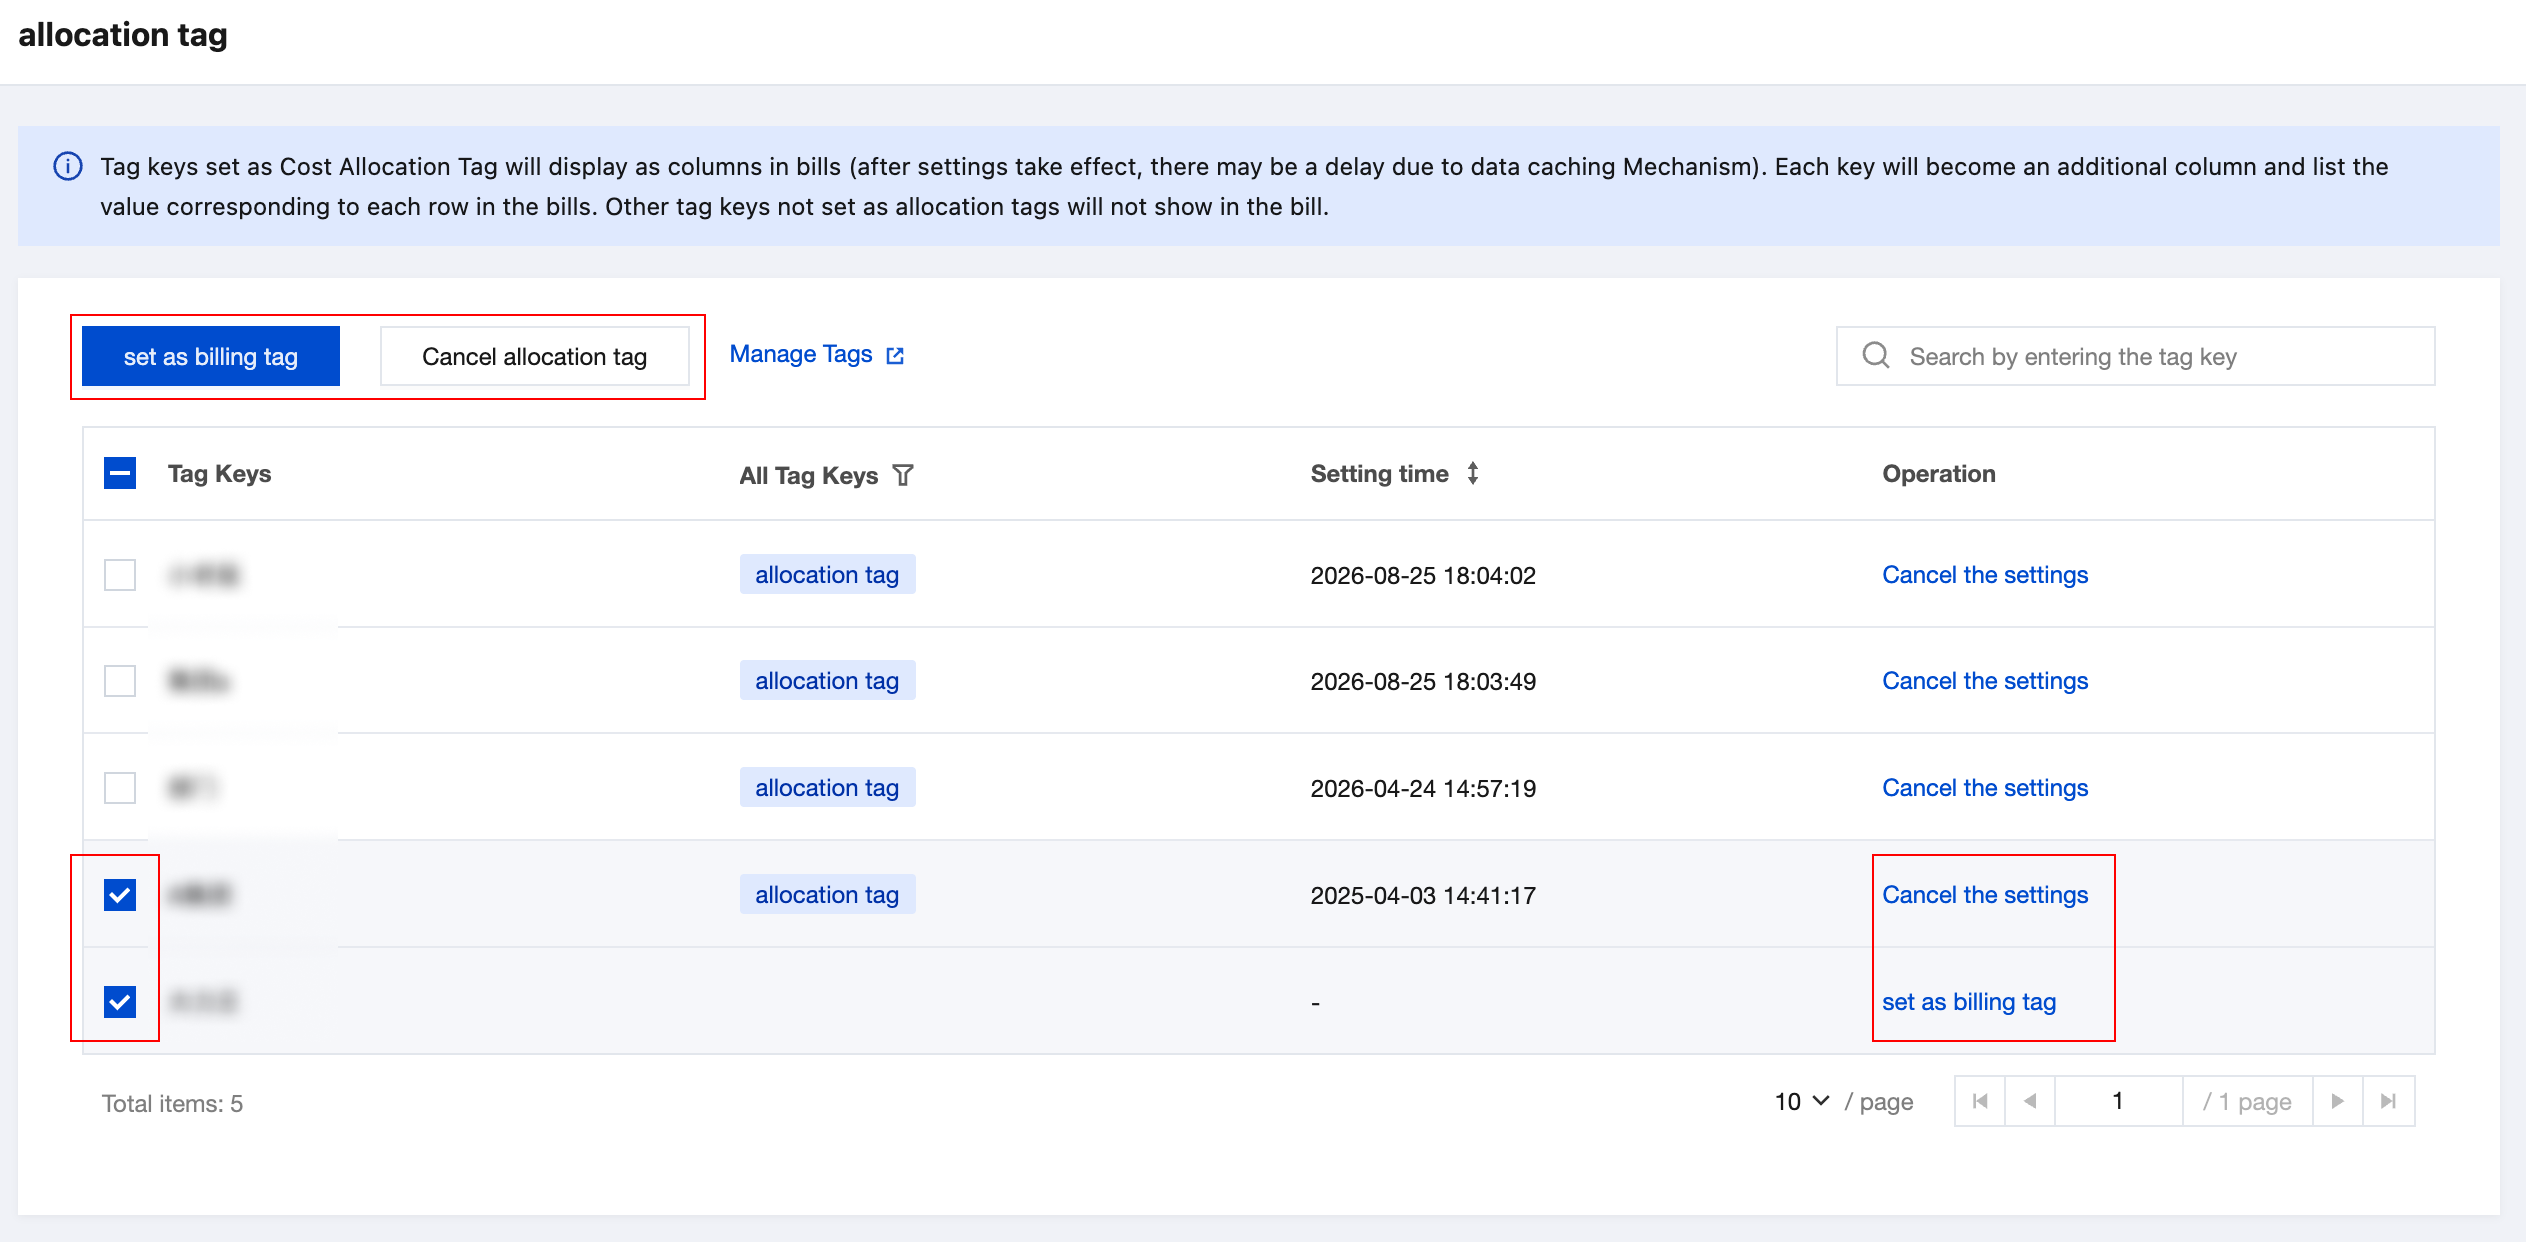Check the row dated 2026-04-24 14:57:19

[120, 788]
